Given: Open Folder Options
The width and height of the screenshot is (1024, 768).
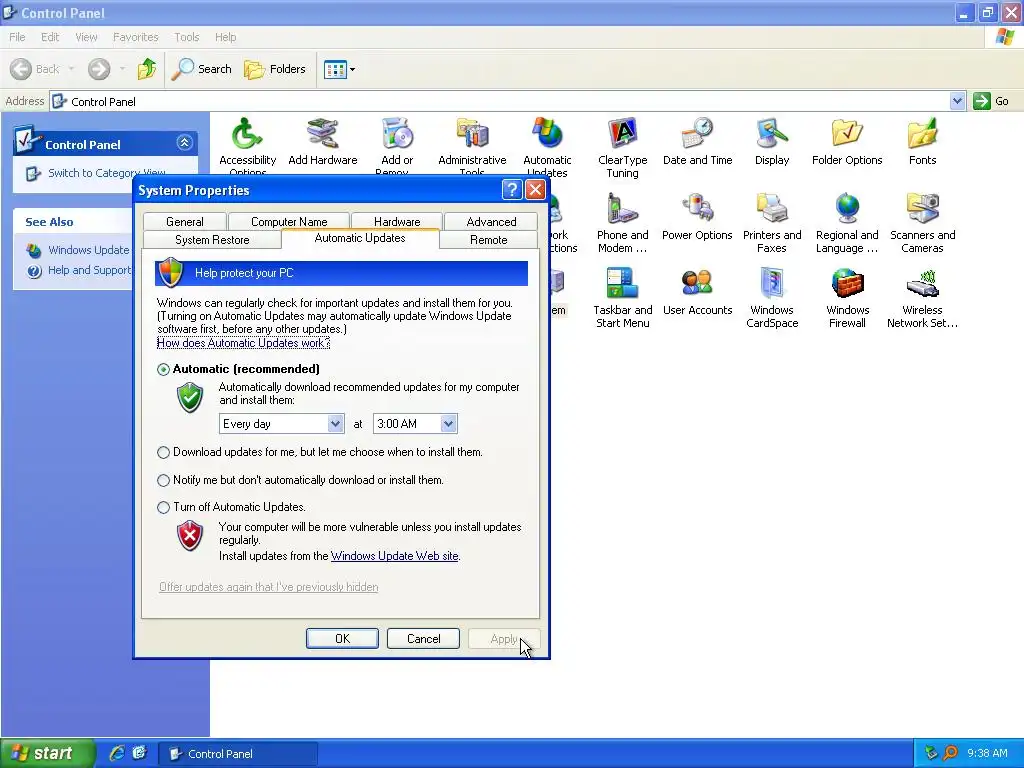Looking at the screenshot, I should click(x=847, y=141).
